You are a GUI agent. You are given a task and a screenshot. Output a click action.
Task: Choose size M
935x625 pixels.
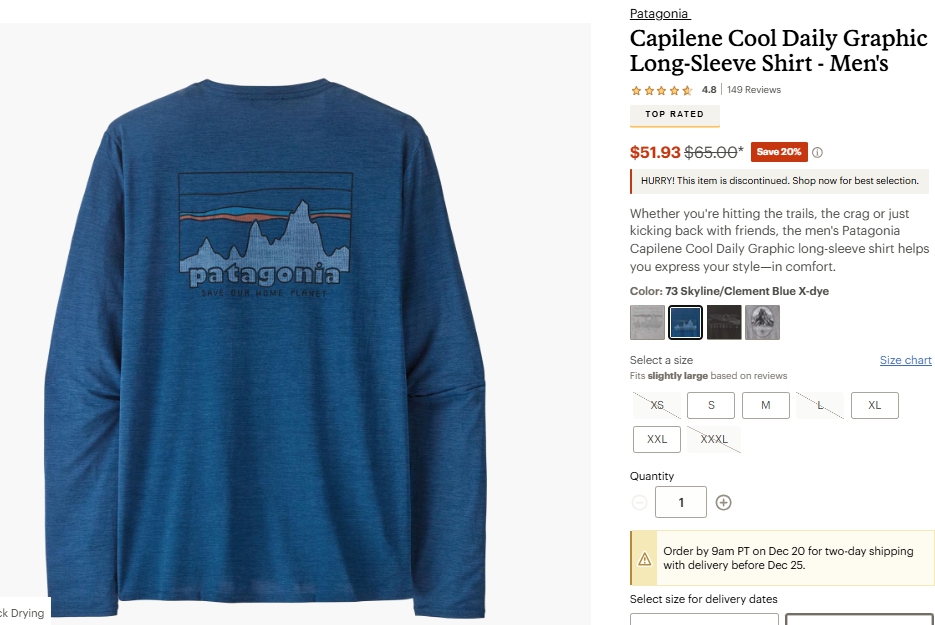(766, 406)
